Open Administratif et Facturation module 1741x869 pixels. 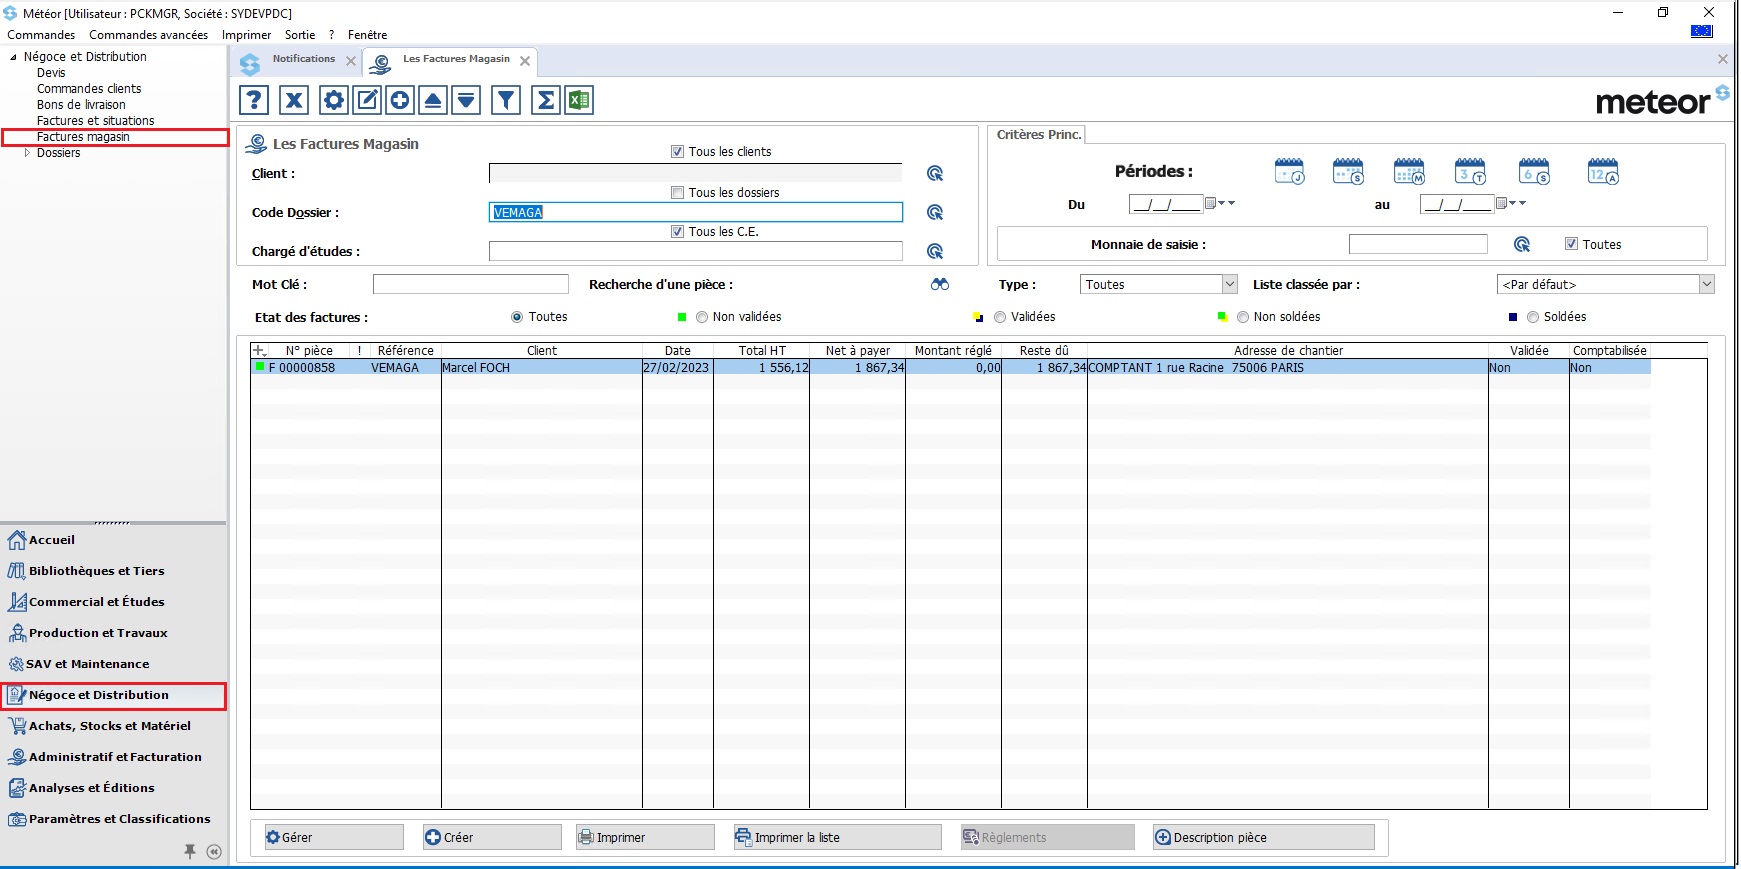coord(115,757)
